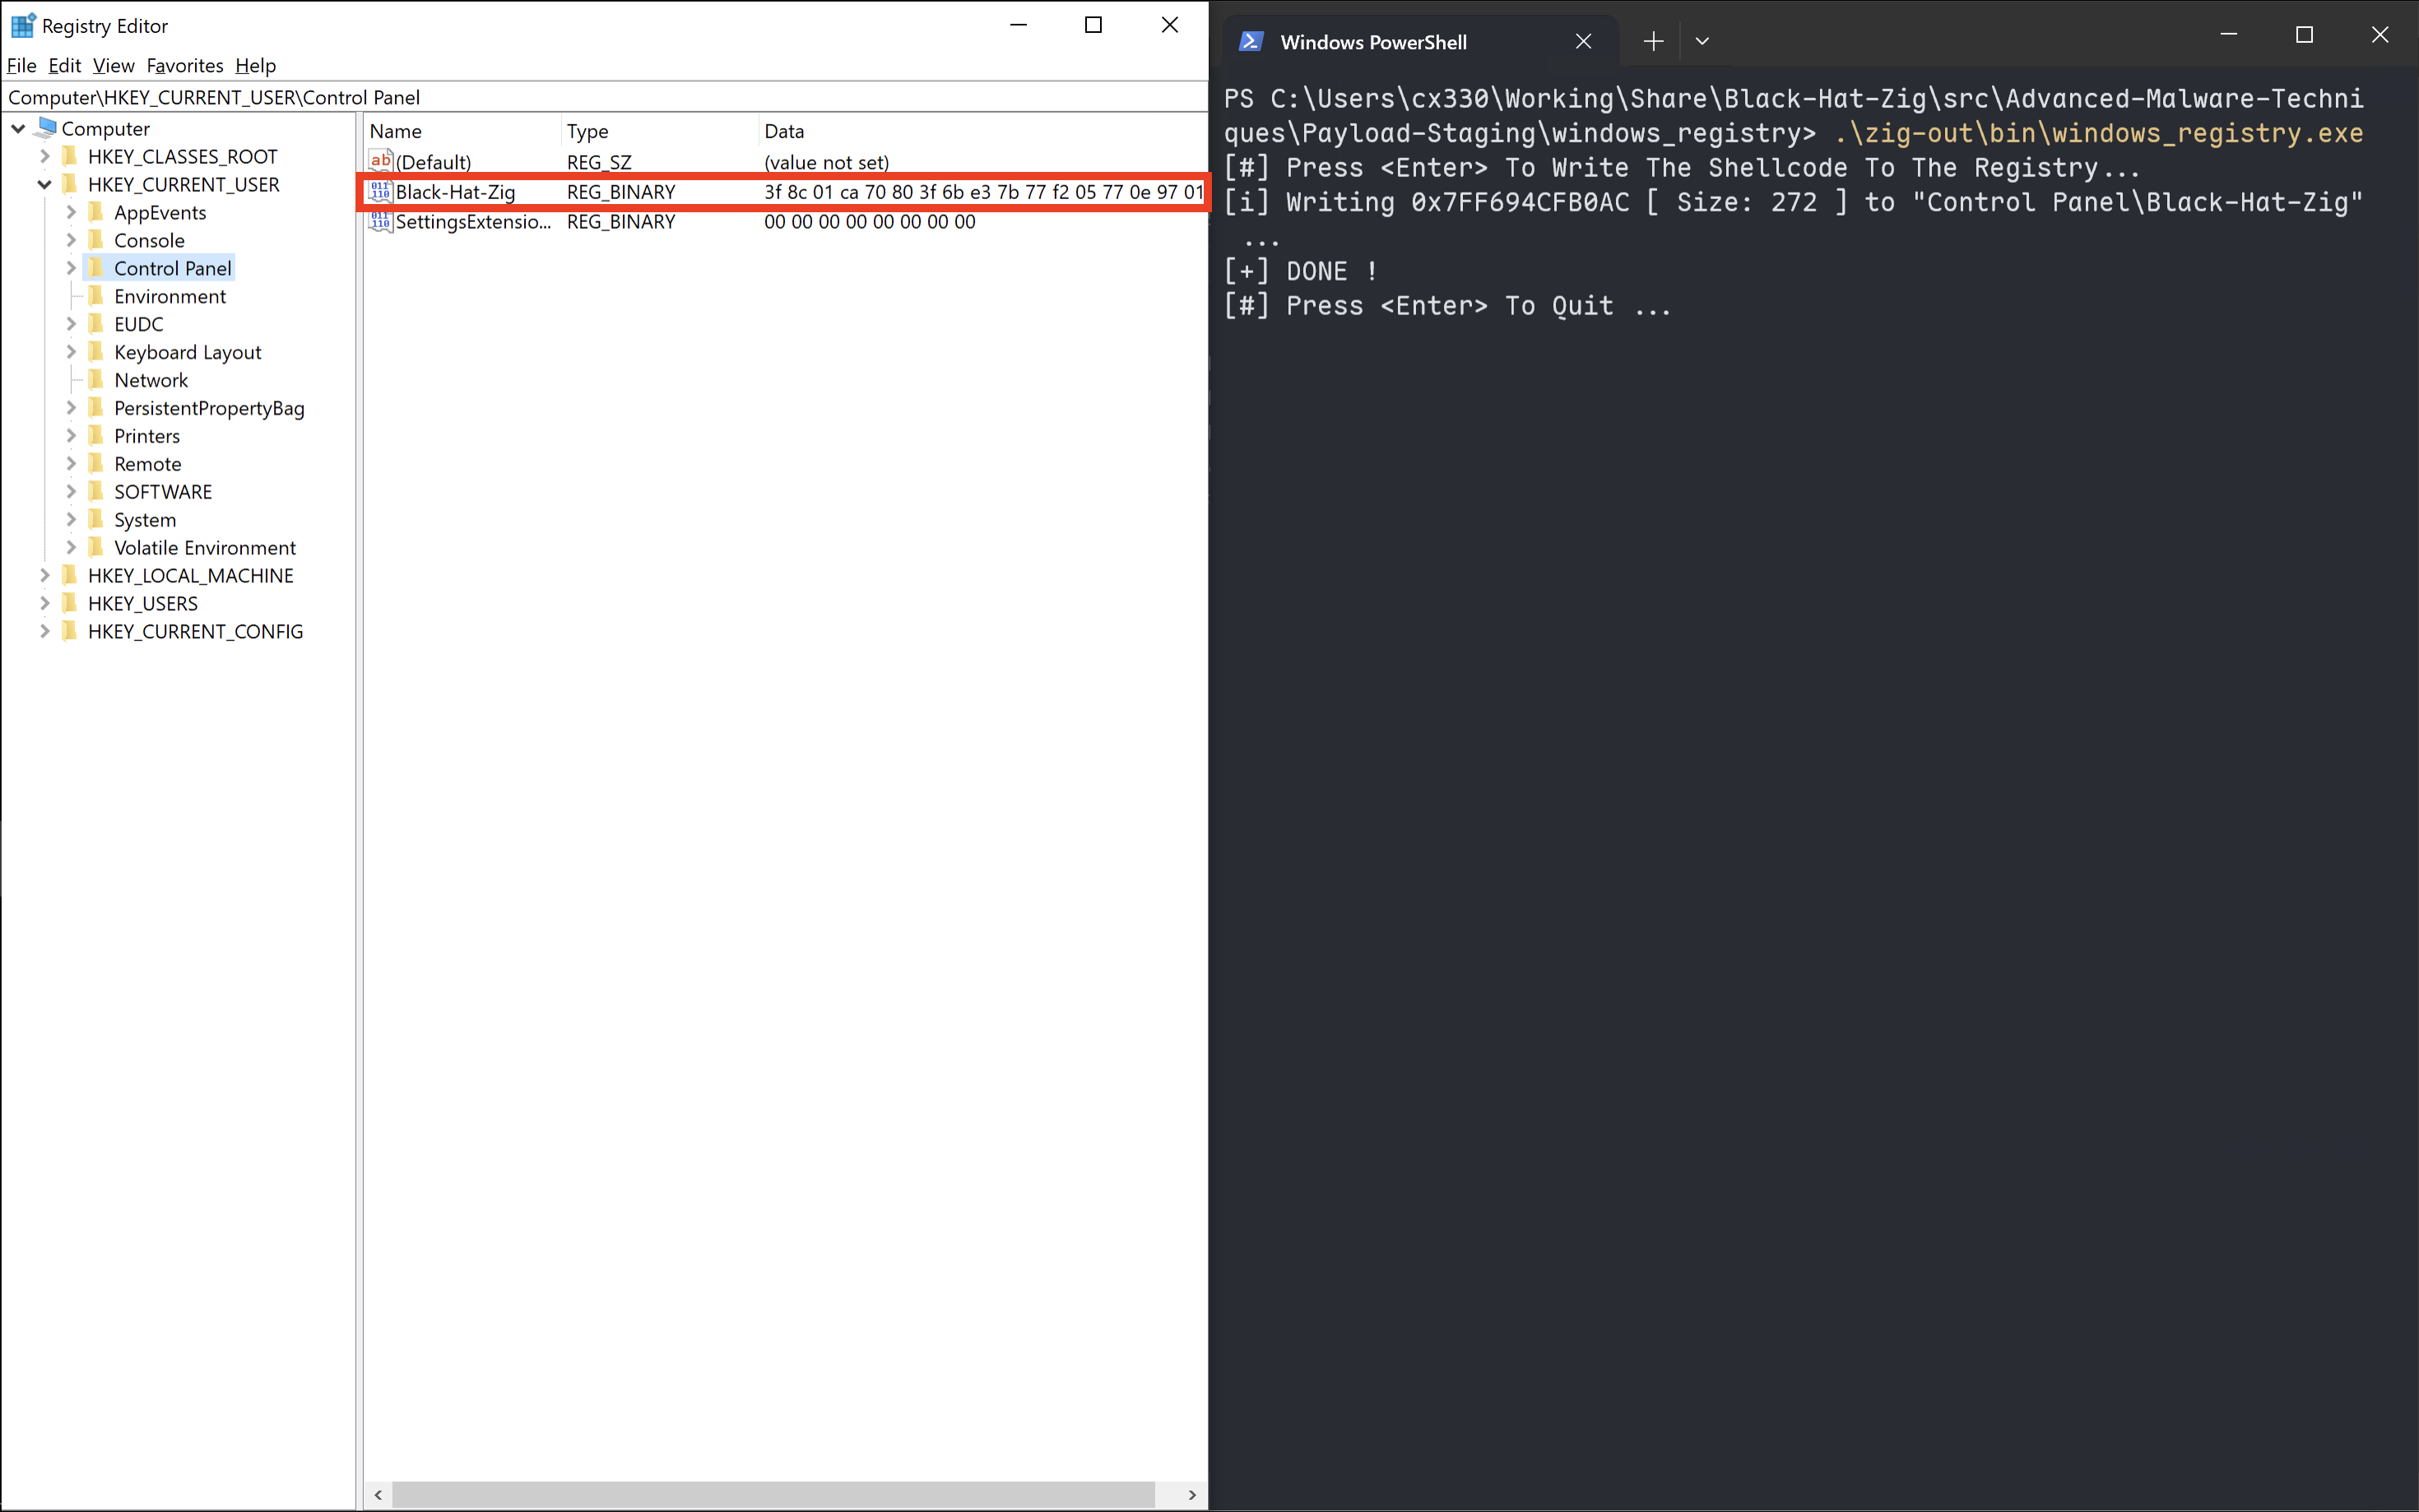This screenshot has height=1512, width=2419.
Task: Click the PowerShell icon on the terminal tab
Action: tap(1250, 41)
